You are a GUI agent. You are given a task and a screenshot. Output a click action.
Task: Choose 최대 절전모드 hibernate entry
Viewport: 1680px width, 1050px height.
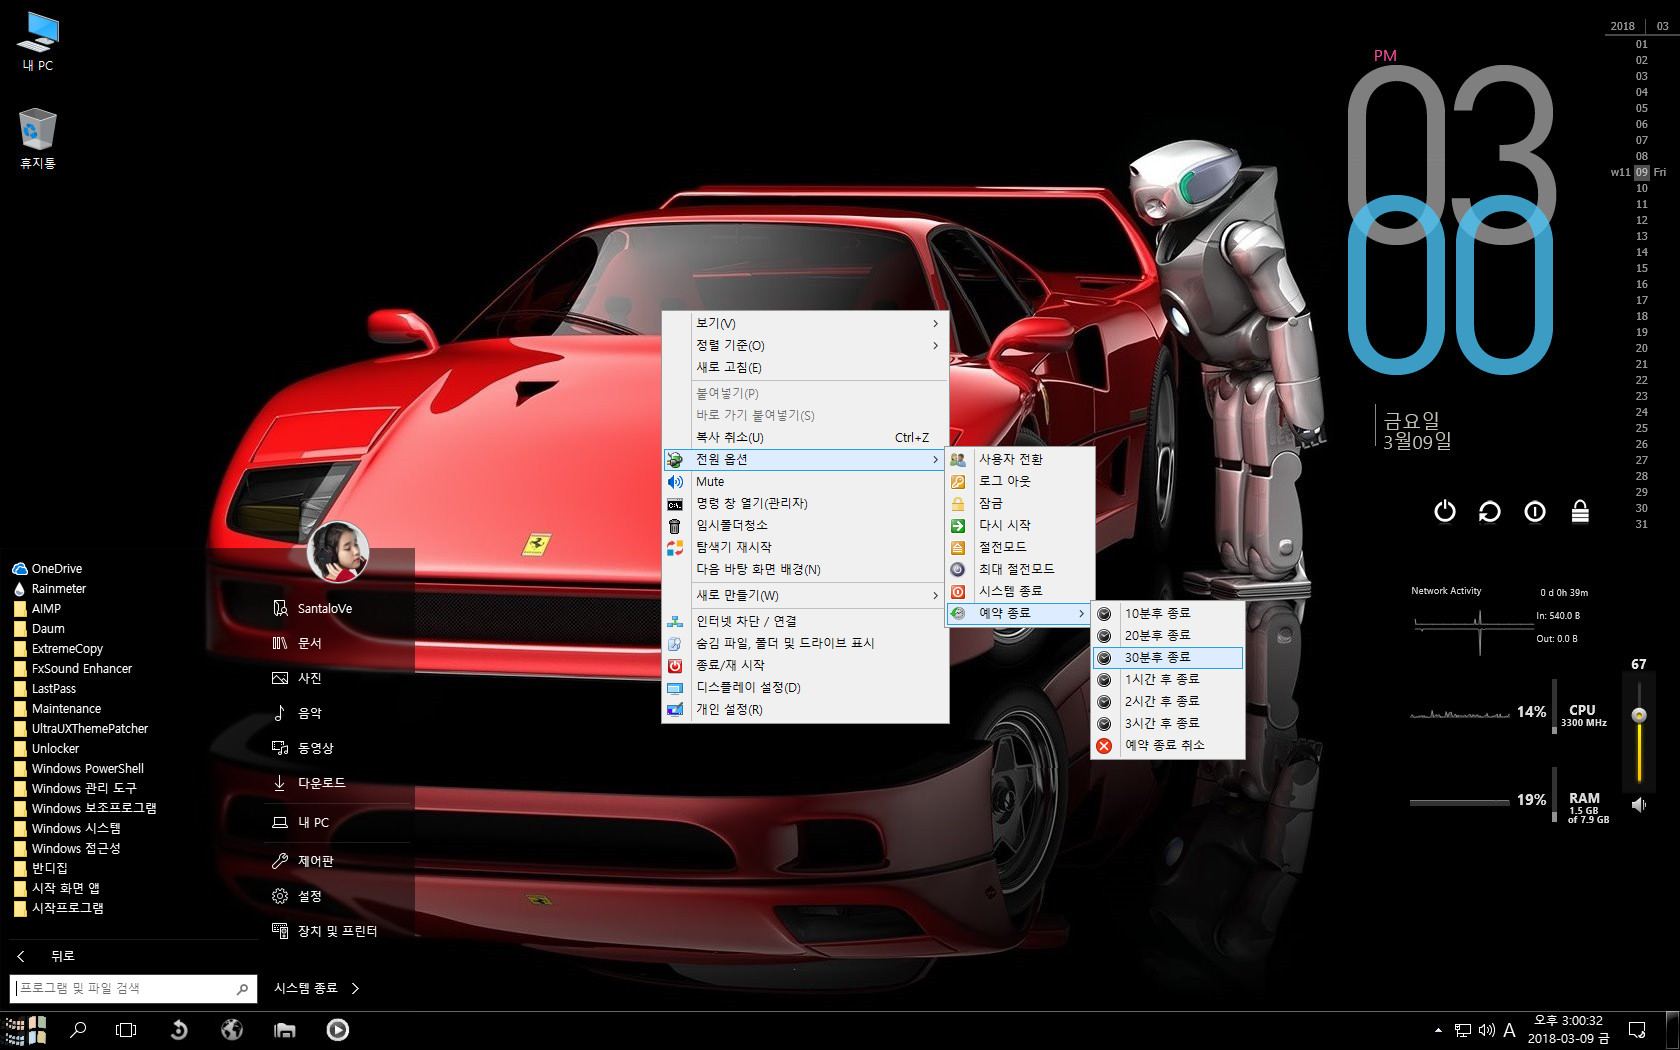click(x=1020, y=569)
